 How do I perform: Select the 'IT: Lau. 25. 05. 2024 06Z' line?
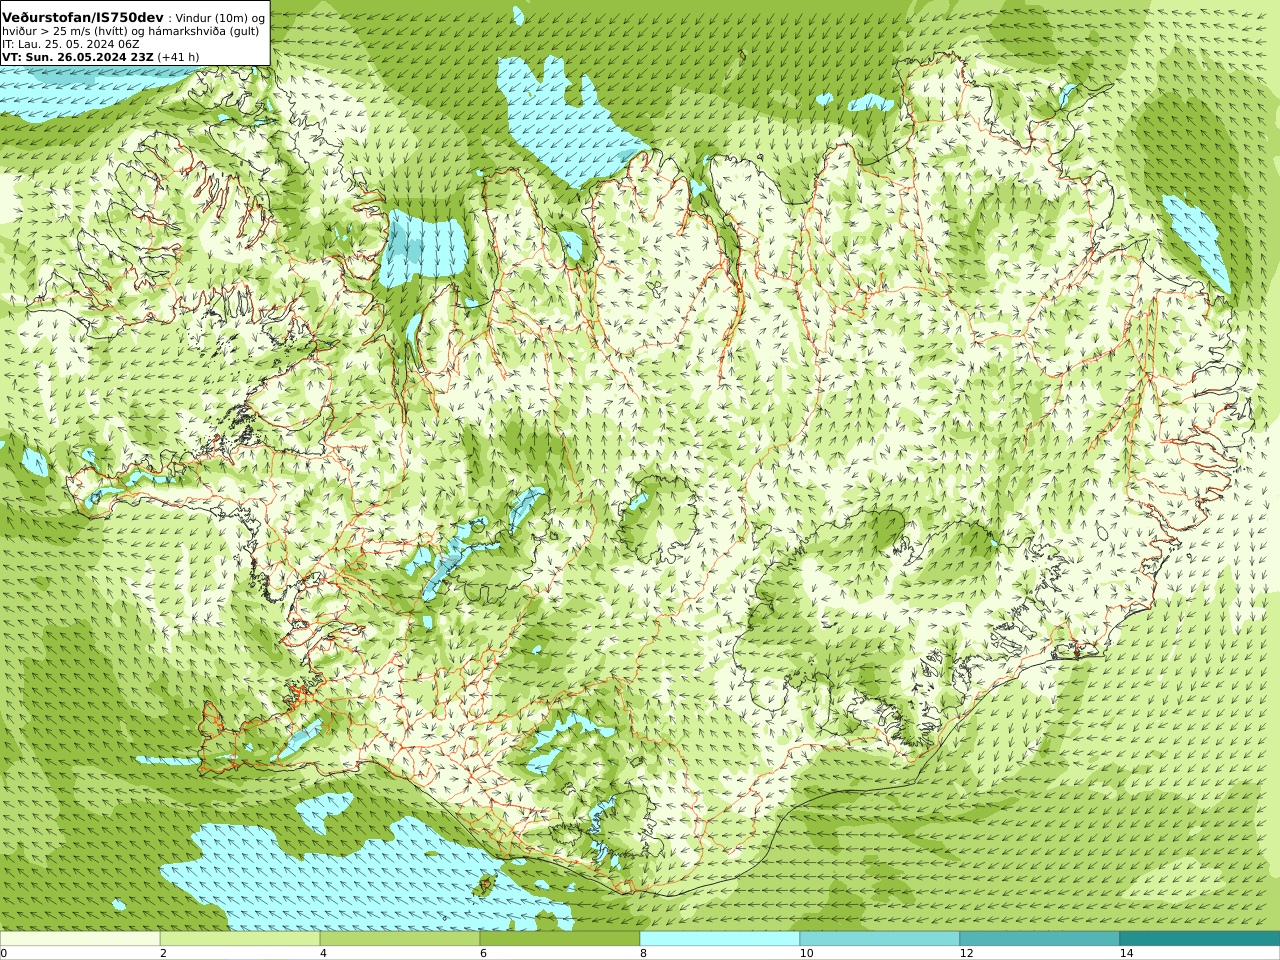pos(70,44)
